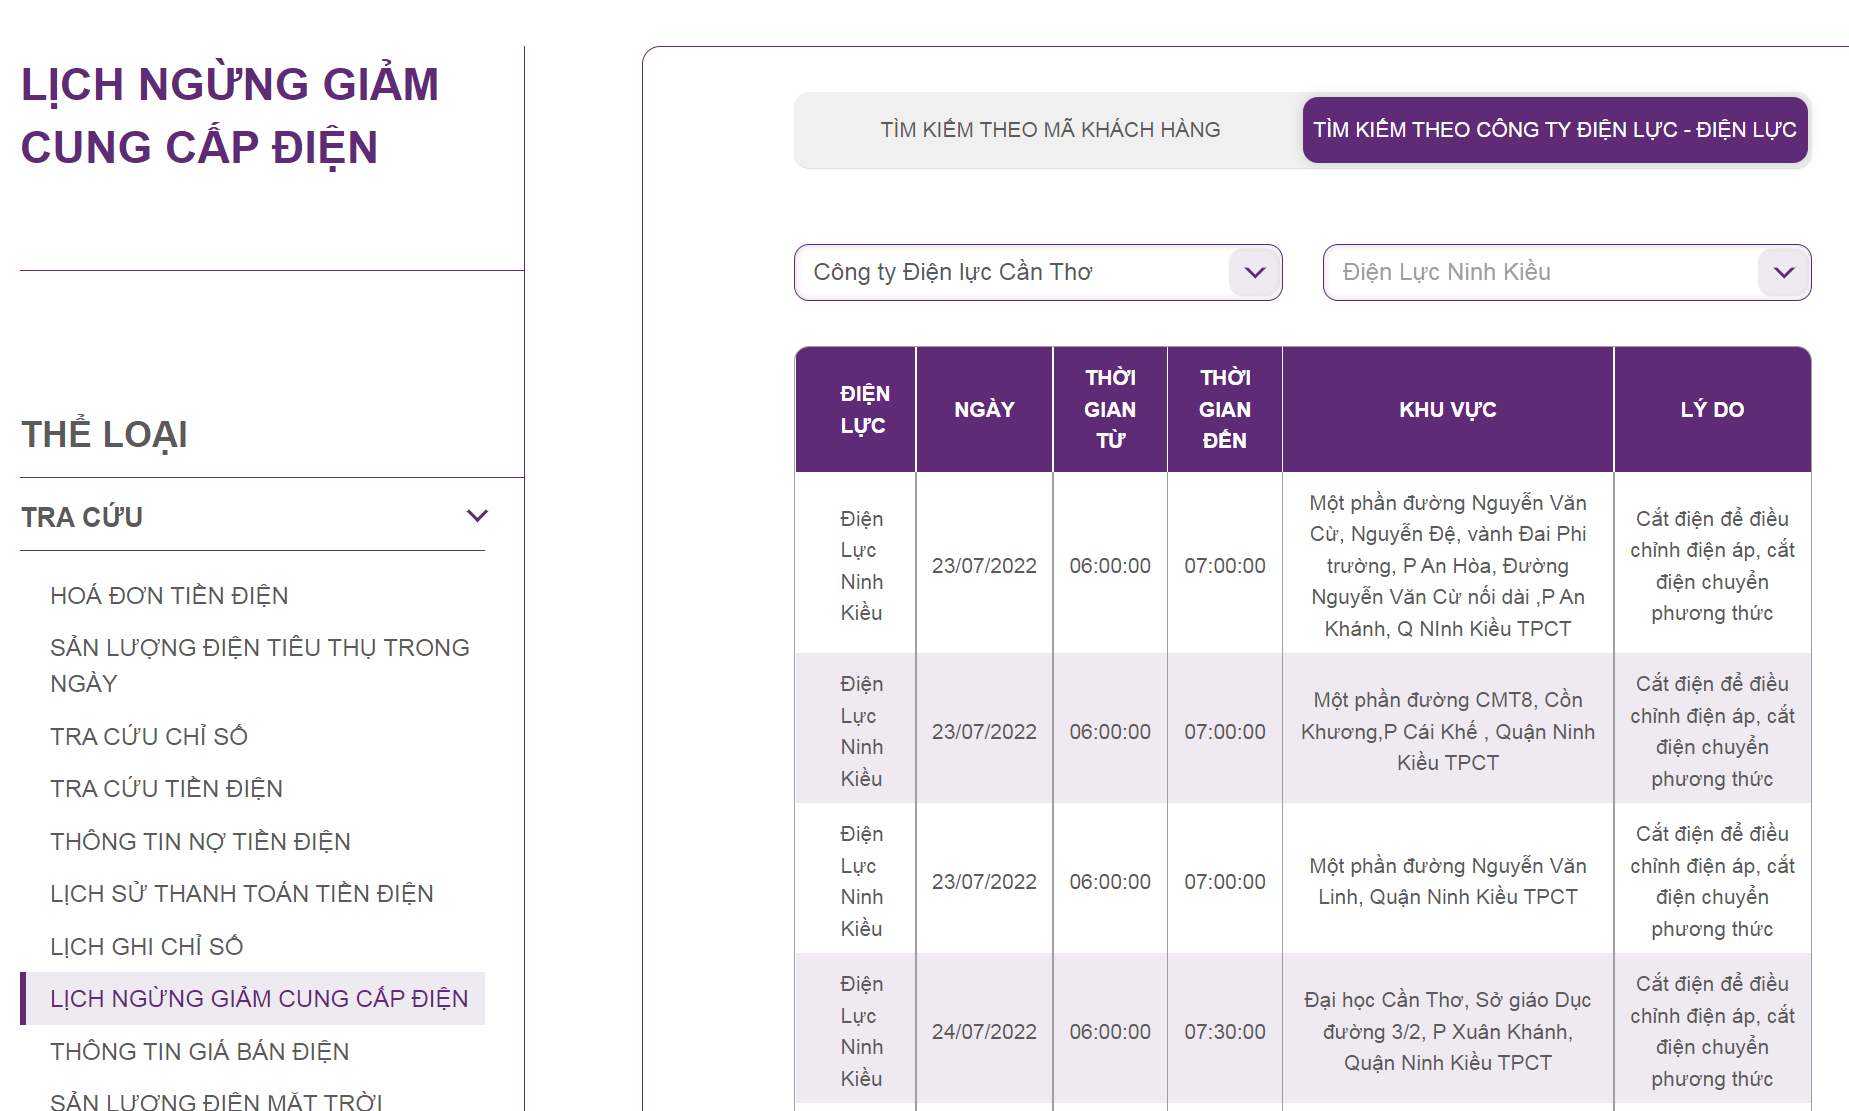Select Tìm kiếm theo Công ty Điện lực tab

(x=1554, y=130)
